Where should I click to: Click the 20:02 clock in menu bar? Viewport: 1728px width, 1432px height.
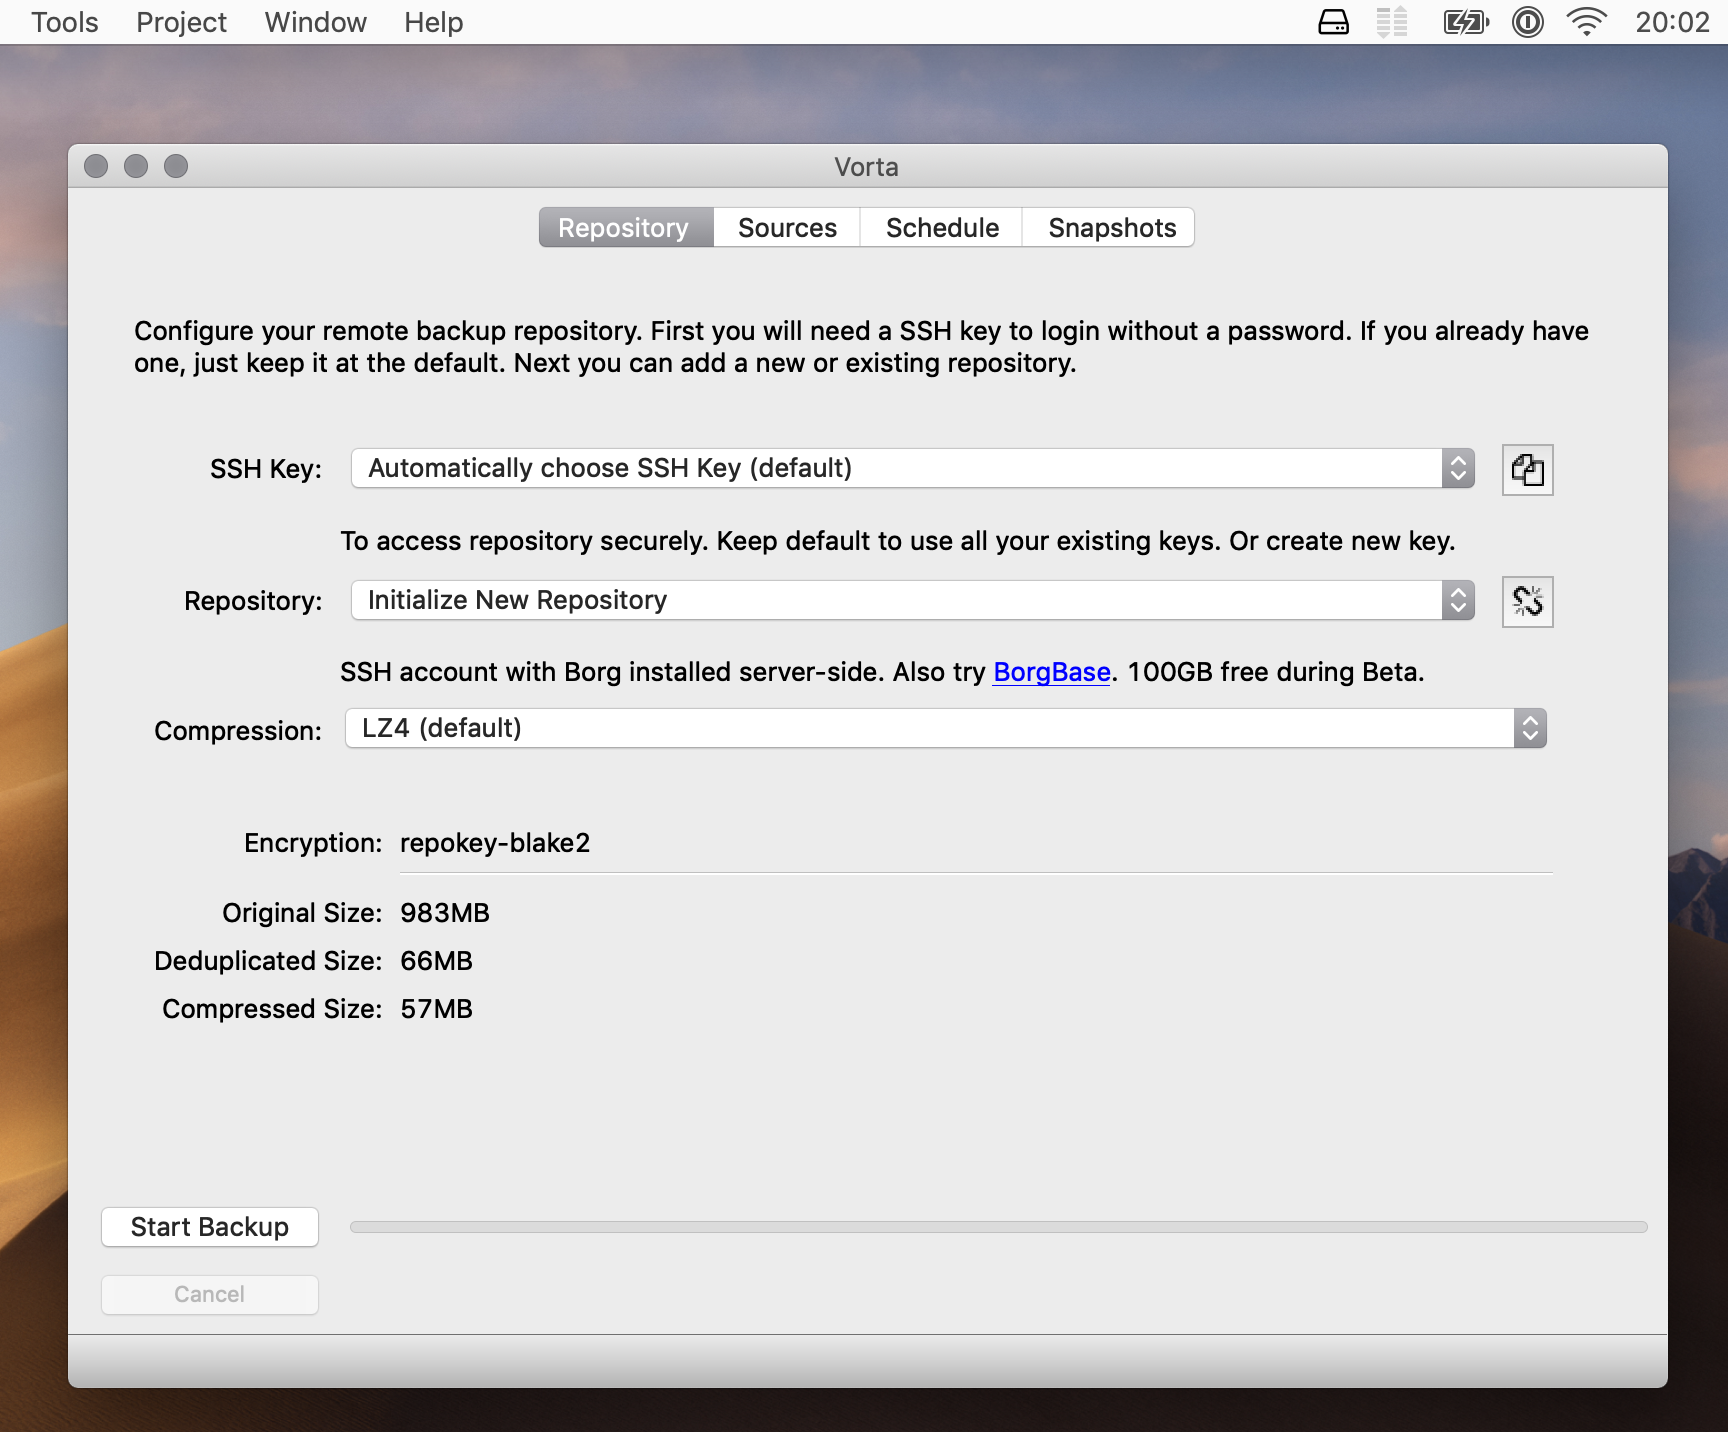(1672, 22)
